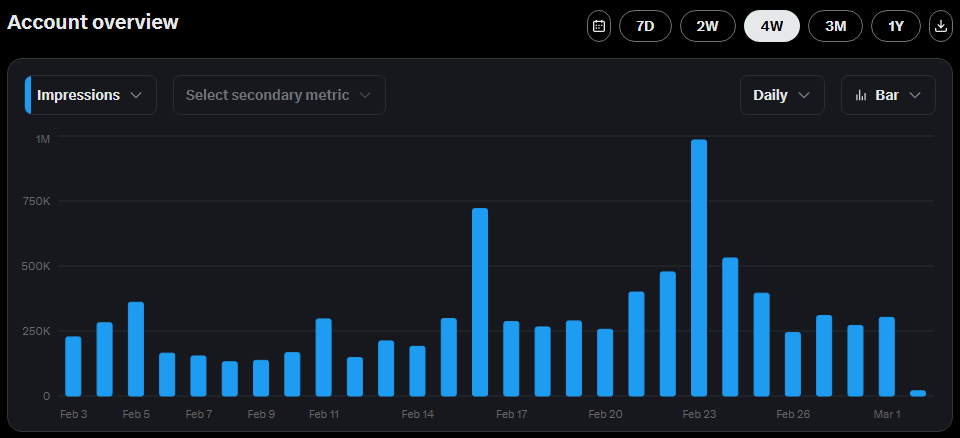The height and width of the screenshot is (438, 960).
Task: Click the download data icon
Action: coord(940,26)
